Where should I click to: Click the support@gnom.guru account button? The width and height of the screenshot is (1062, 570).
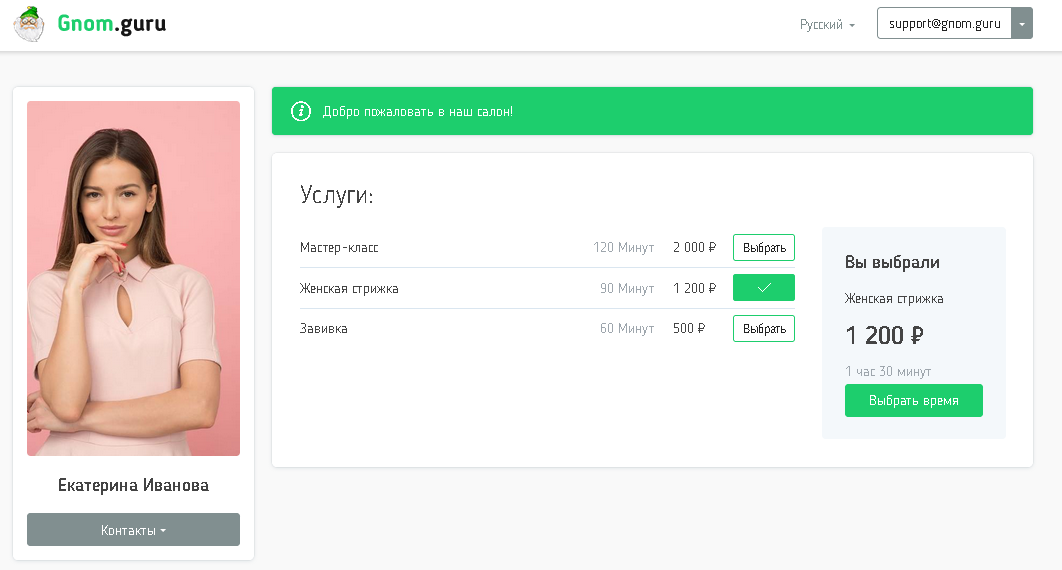944,23
